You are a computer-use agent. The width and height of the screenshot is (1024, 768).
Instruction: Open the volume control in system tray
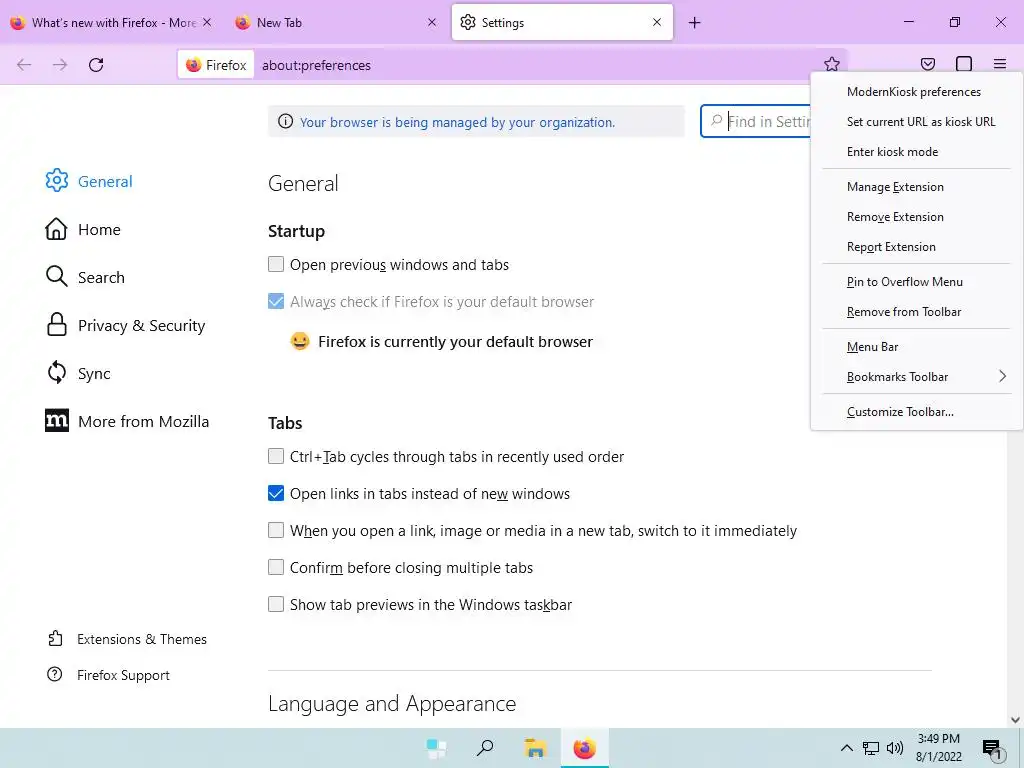click(x=895, y=748)
